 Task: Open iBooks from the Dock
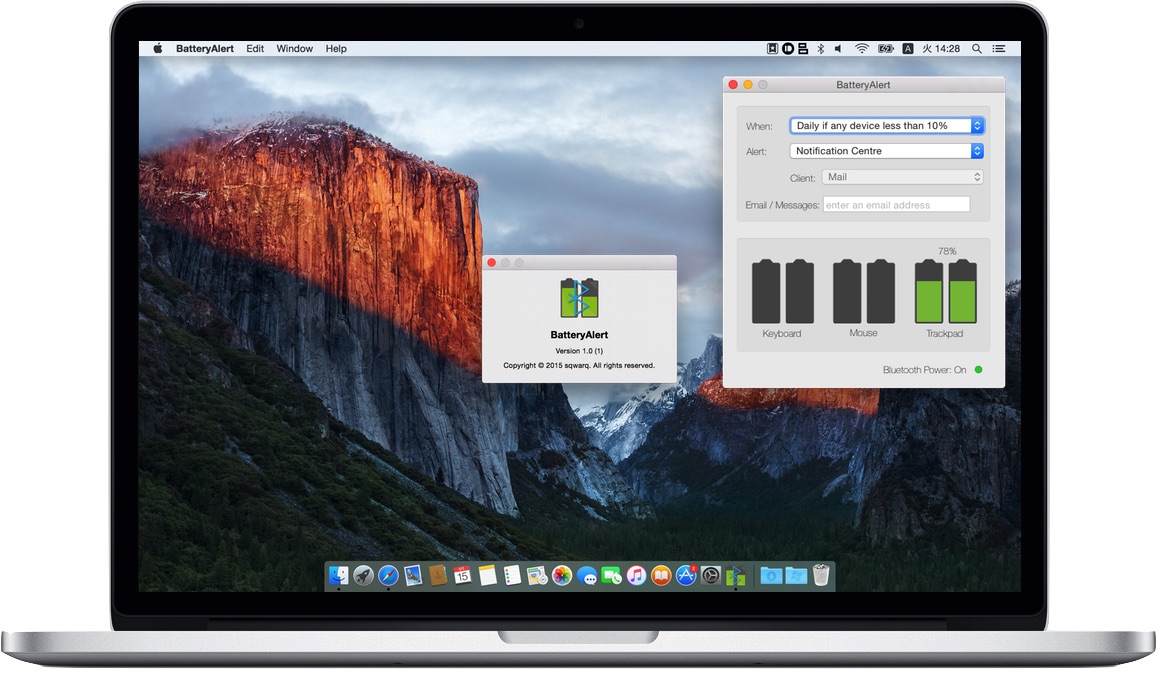661,575
